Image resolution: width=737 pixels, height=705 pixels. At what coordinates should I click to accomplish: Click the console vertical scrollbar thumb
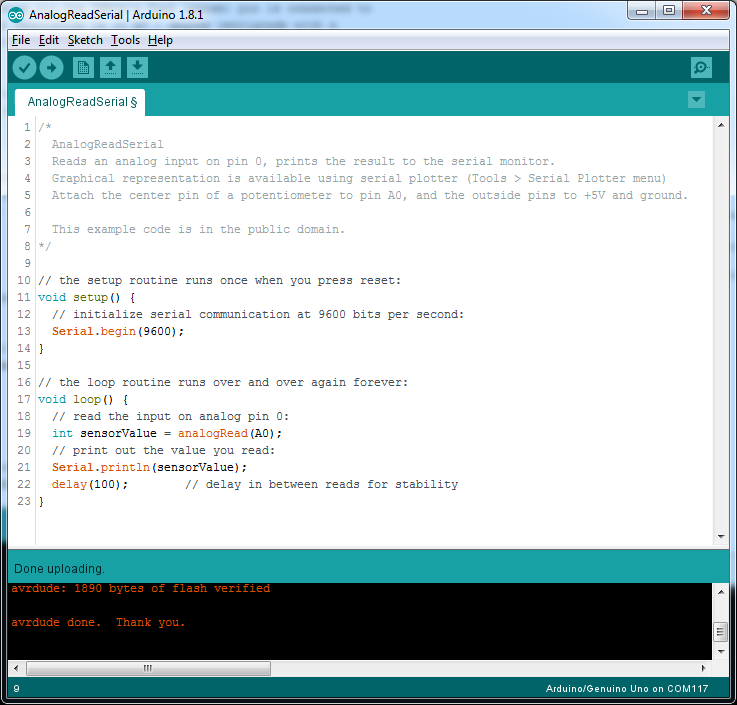tap(721, 632)
